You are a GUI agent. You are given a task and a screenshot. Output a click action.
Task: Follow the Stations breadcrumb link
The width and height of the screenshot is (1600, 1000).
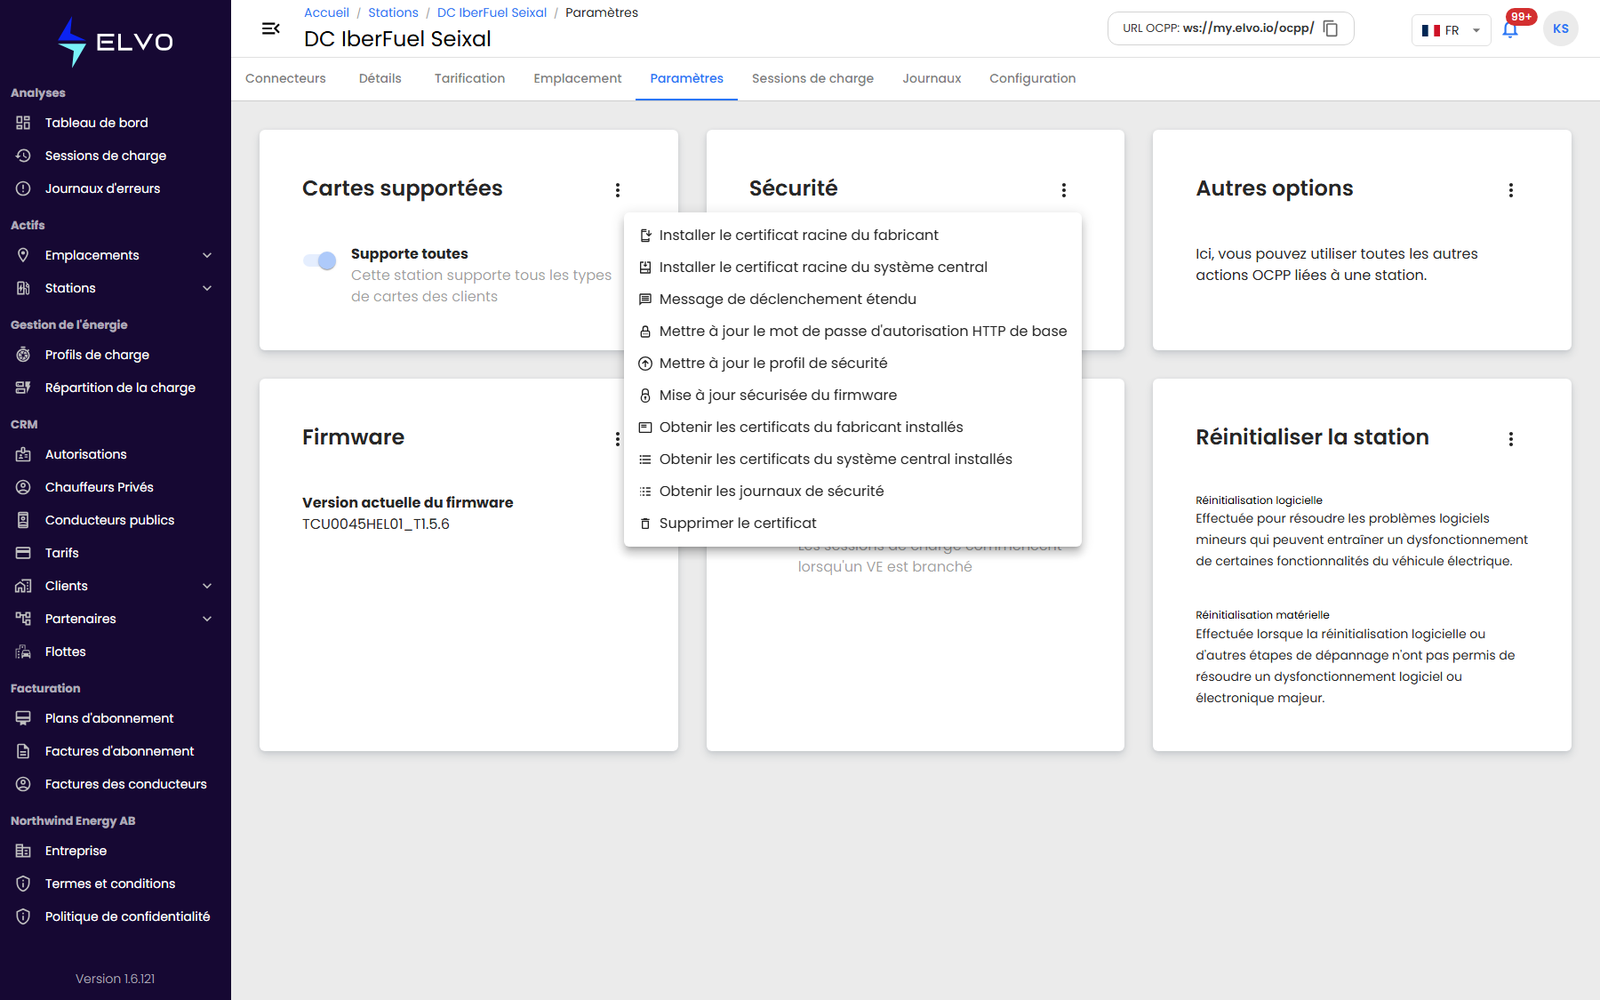click(x=393, y=13)
